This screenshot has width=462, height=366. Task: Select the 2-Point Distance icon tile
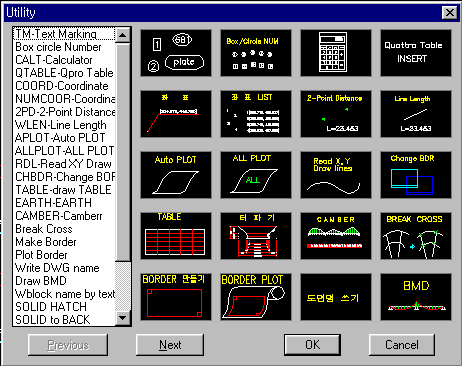click(336, 114)
